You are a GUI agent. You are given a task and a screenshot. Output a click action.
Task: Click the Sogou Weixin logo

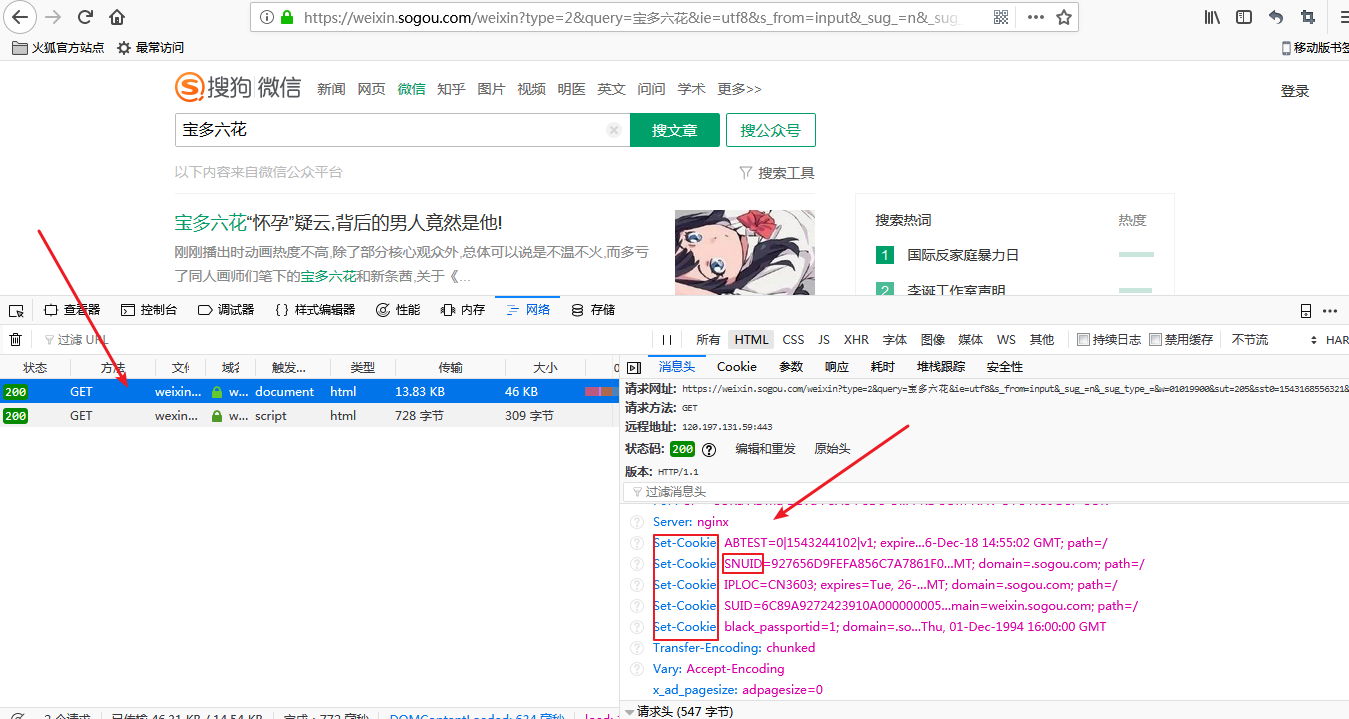click(x=238, y=88)
